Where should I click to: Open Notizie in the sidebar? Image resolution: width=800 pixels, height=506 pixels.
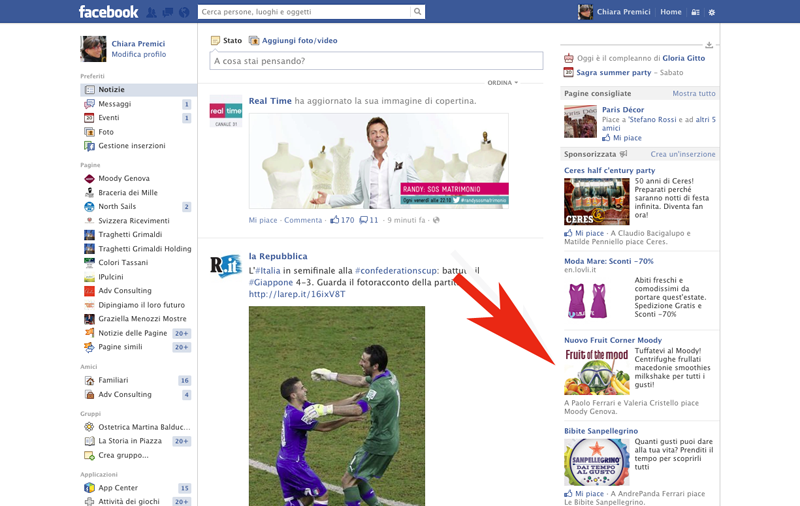click(x=138, y=90)
